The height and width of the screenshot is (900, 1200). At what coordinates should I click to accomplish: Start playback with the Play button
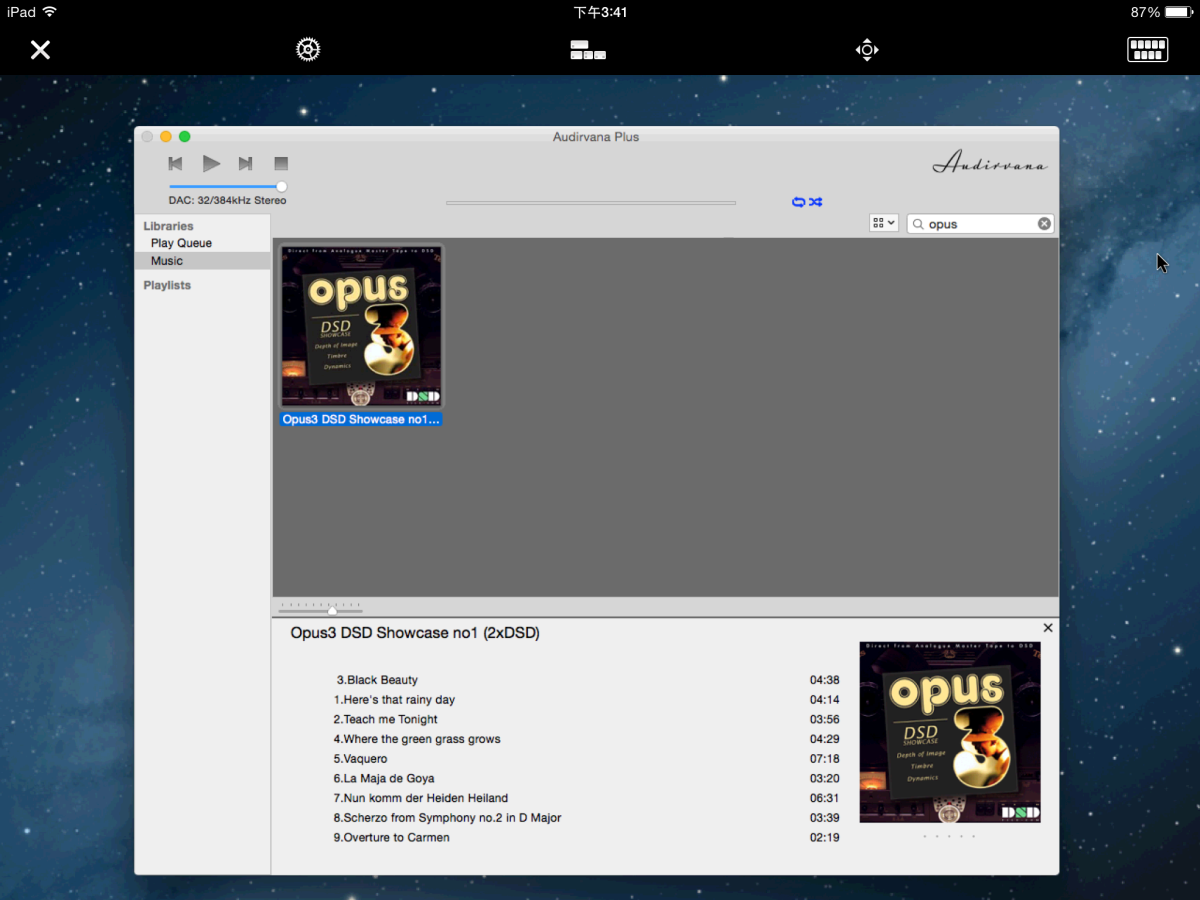pos(211,163)
